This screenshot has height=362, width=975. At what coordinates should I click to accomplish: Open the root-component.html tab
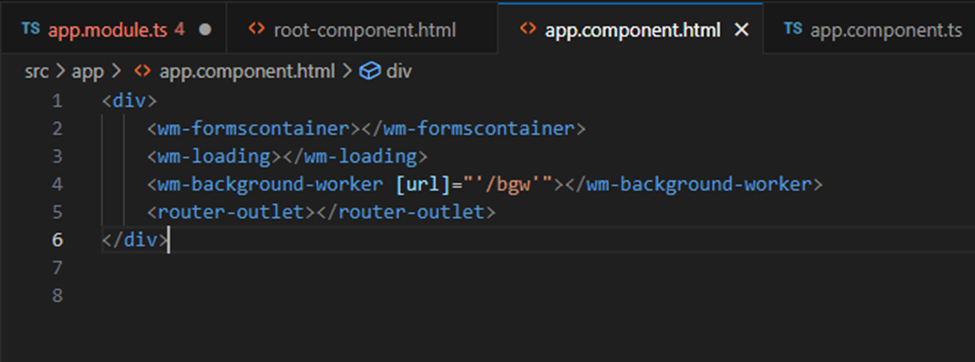(364, 29)
